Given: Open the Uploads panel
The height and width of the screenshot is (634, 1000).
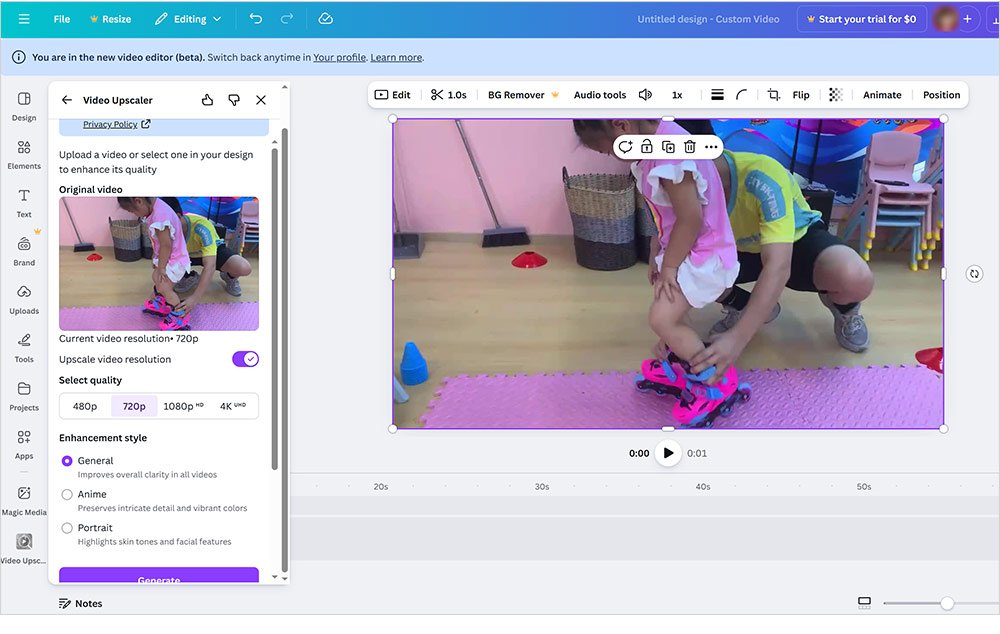Looking at the screenshot, I should pos(23,296).
